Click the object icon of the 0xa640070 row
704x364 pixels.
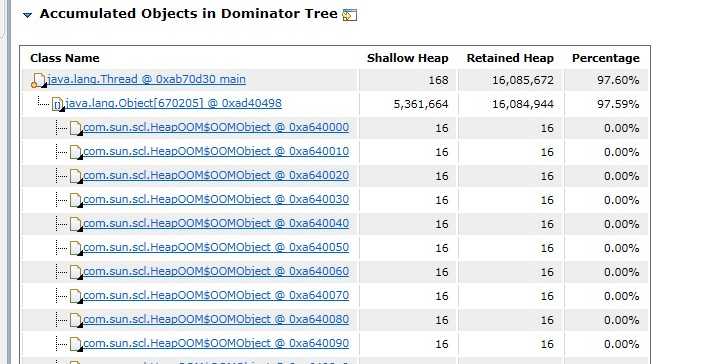pos(76,296)
